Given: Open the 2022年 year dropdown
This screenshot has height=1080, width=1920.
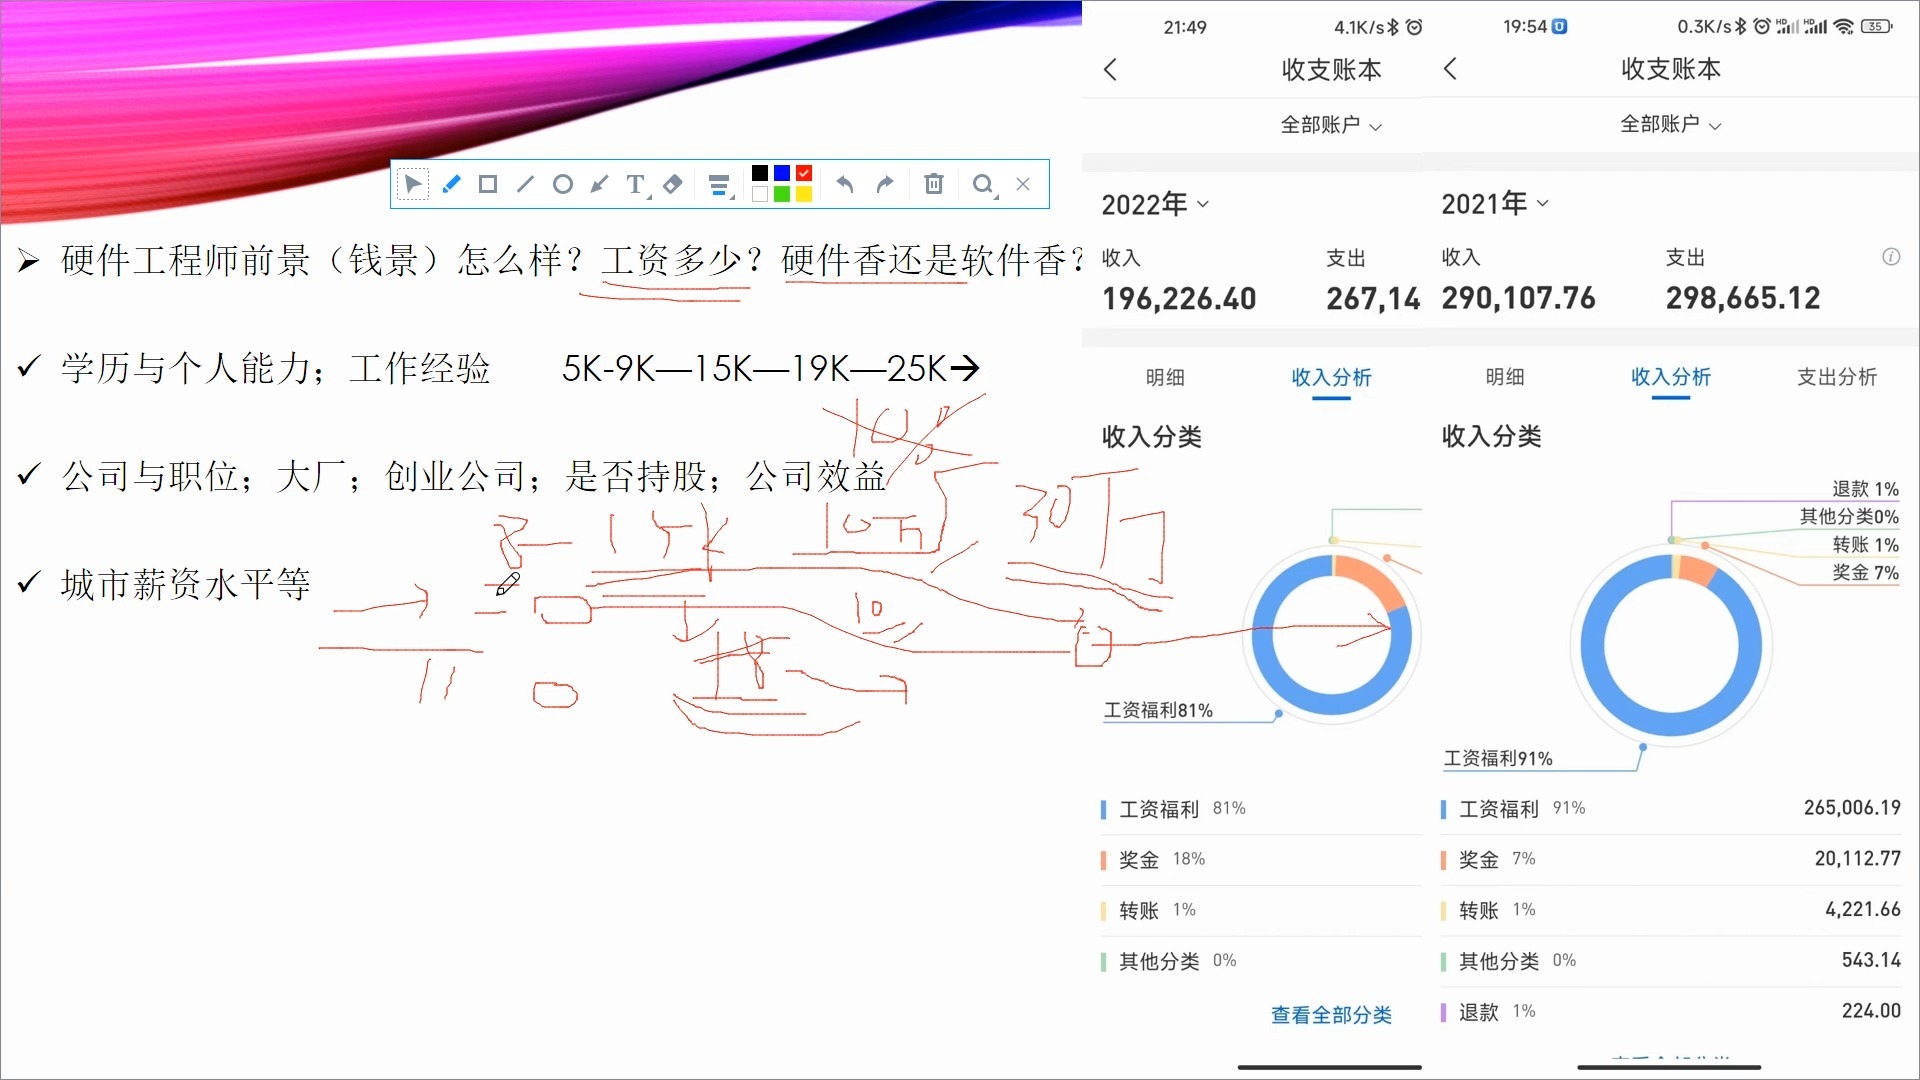Looking at the screenshot, I should [x=1155, y=204].
